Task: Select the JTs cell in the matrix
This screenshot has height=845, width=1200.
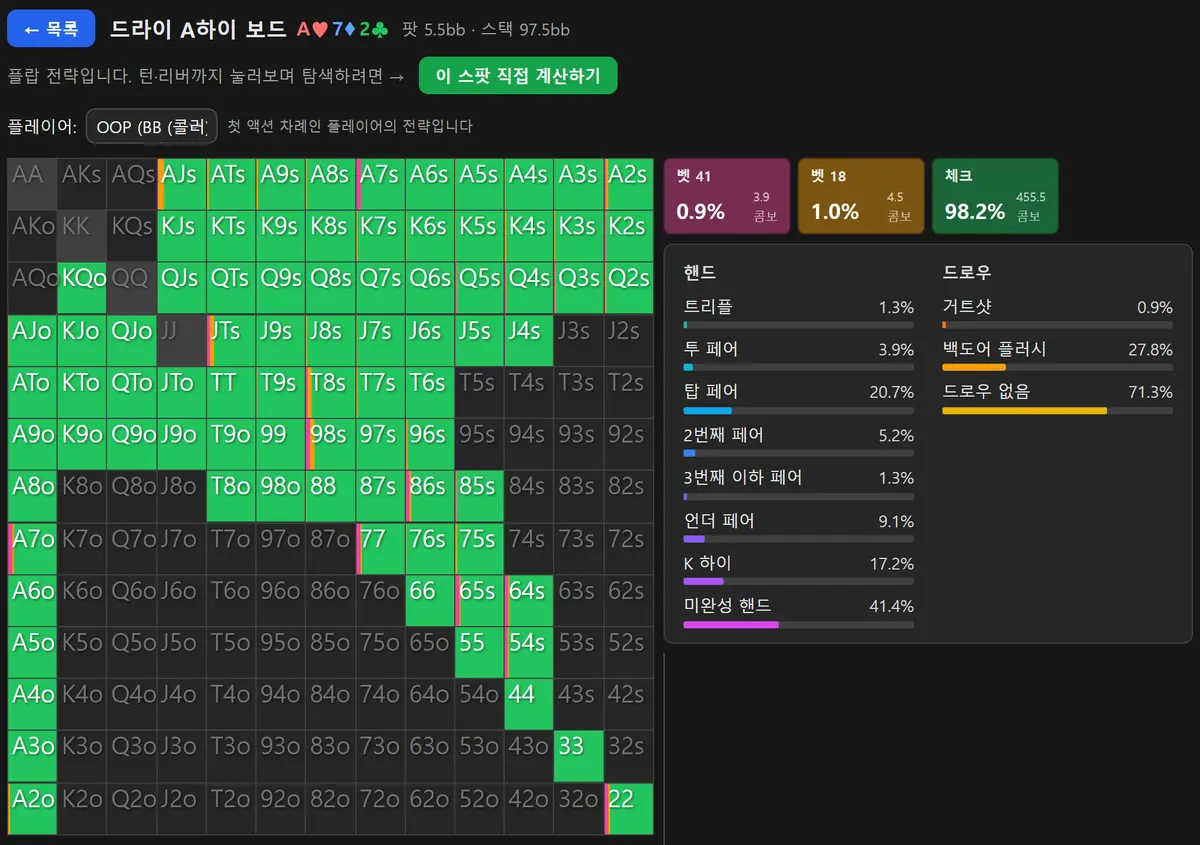Action: tap(231, 340)
